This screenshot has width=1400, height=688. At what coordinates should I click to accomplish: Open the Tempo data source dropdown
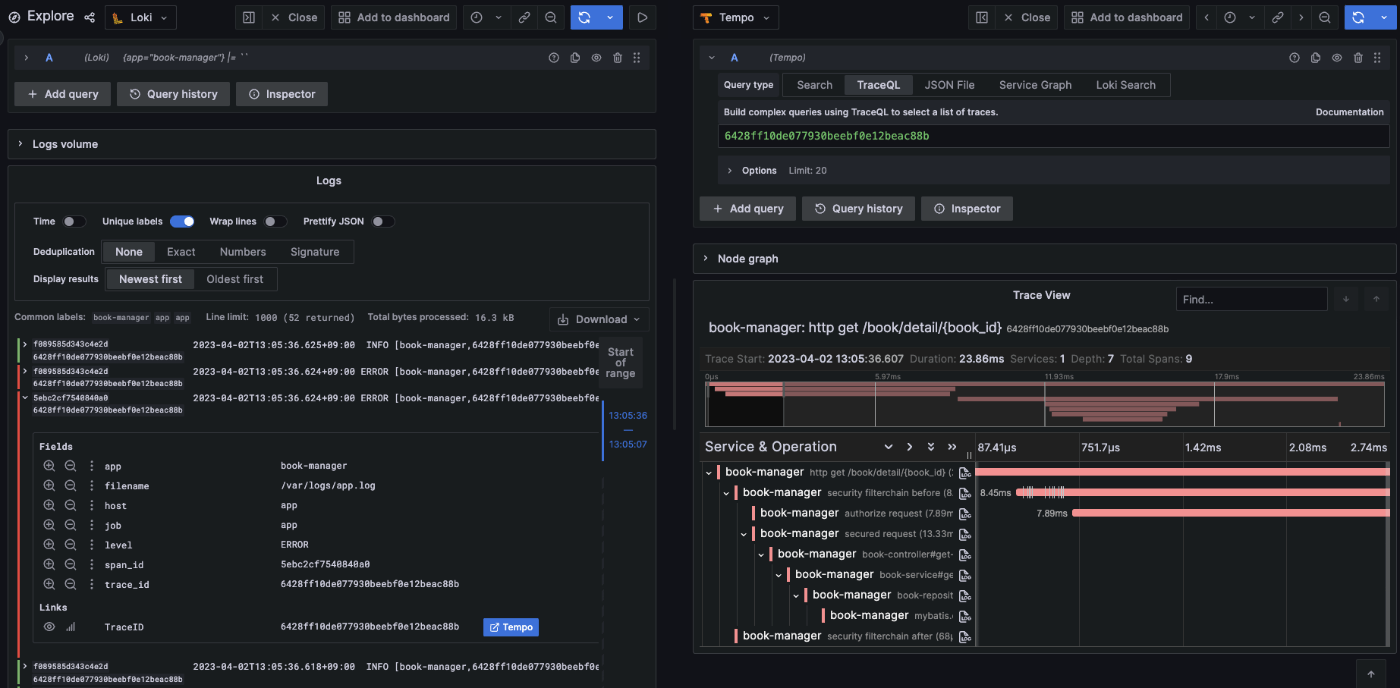738,17
